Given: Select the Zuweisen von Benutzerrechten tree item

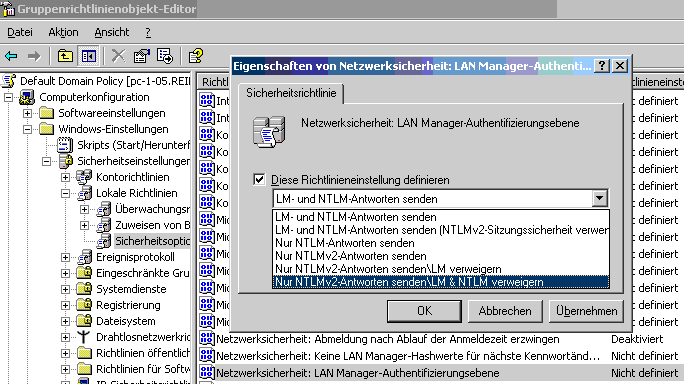Looking at the screenshot, I should (x=153, y=225).
